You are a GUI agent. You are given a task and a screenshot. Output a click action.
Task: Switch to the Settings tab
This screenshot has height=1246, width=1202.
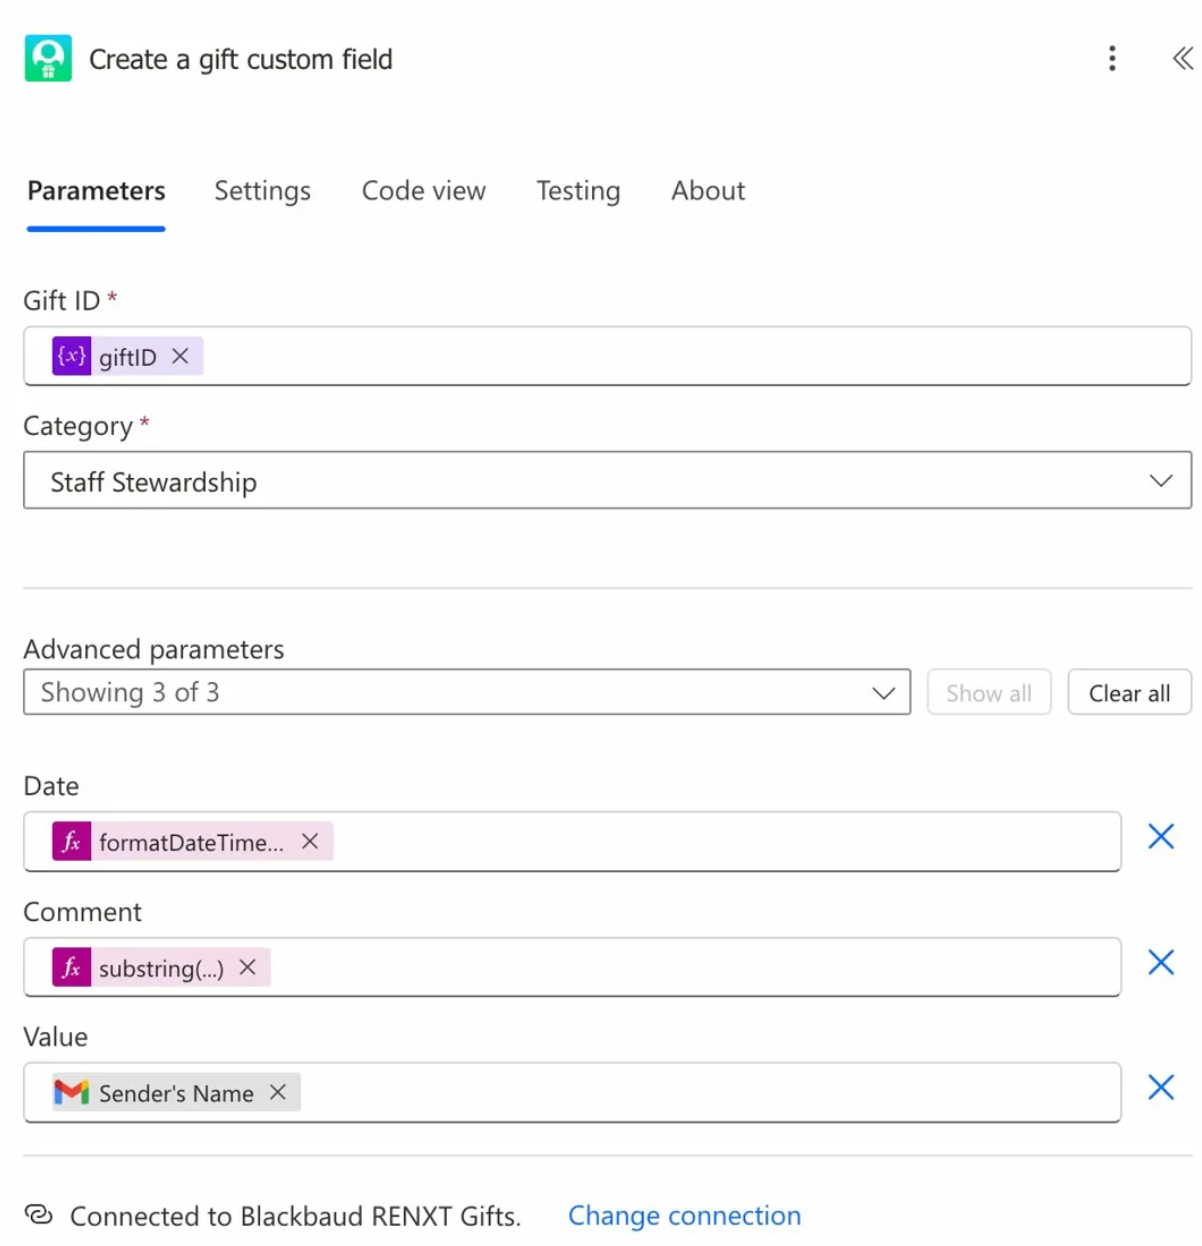(x=262, y=191)
